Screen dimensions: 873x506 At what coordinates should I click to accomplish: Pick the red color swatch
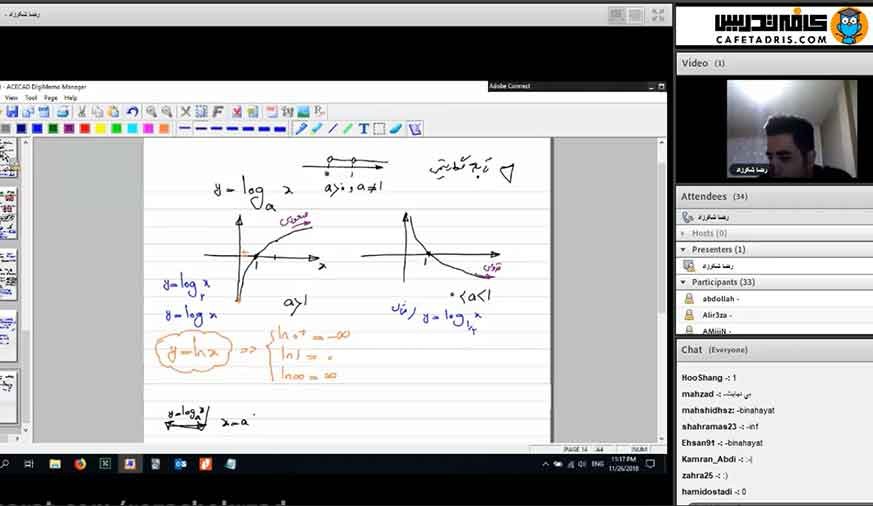tap(85, 129)
